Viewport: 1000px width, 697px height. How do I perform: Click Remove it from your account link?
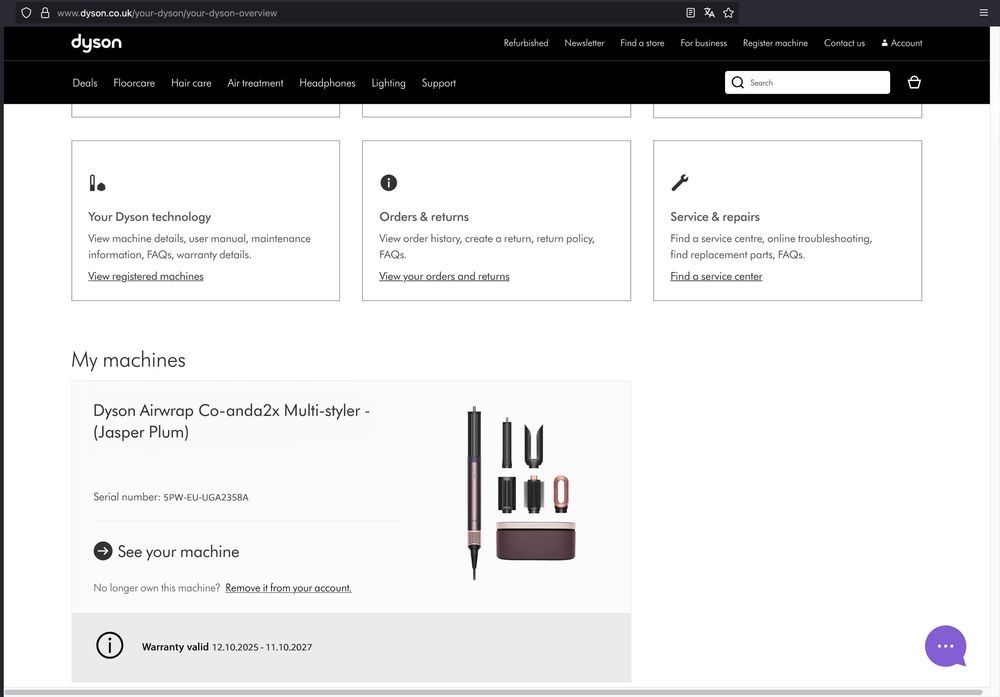click(288, 588)
